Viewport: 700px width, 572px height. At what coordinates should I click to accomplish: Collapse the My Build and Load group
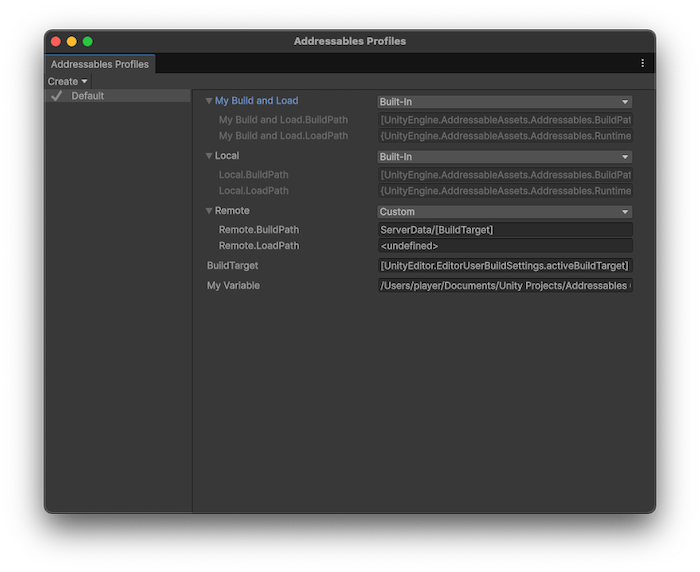(209, 101)
